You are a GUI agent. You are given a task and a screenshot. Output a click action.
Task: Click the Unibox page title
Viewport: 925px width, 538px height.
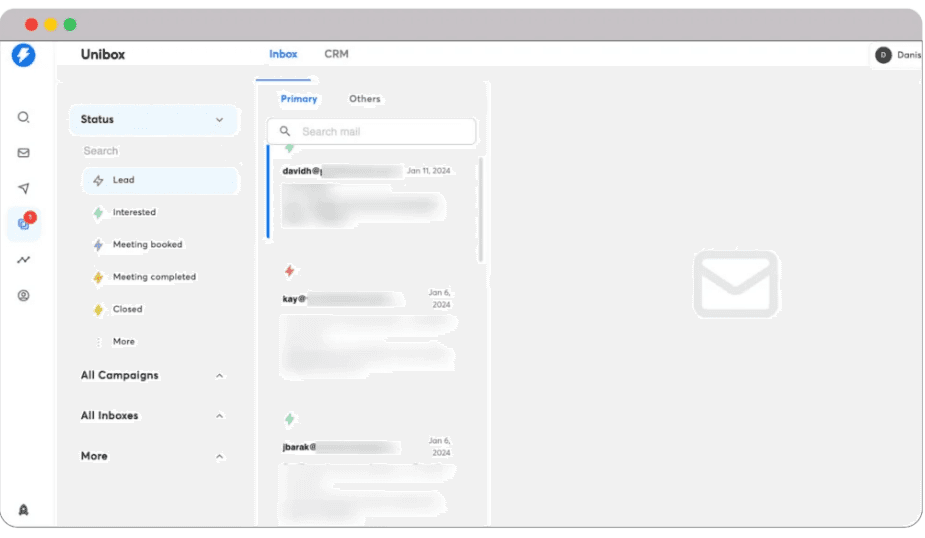pyautogui.click(x=103, y=55)
